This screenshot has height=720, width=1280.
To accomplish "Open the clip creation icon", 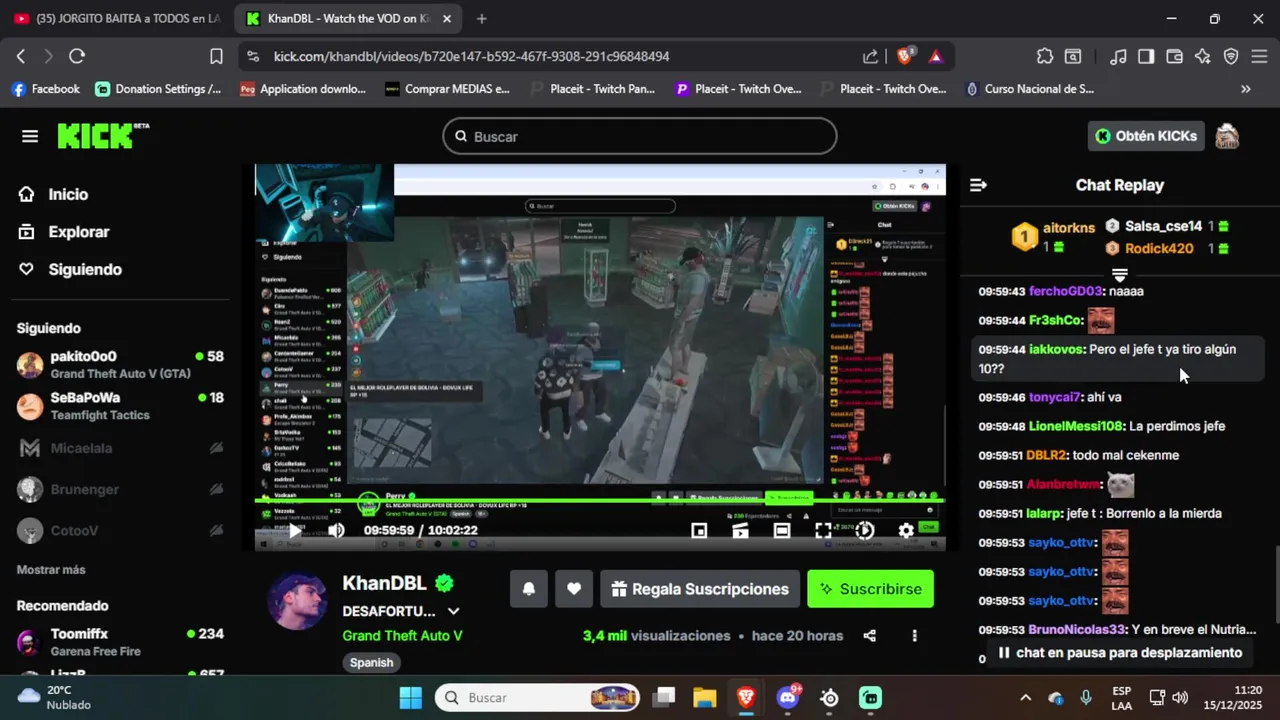I will tap(740, 531).
